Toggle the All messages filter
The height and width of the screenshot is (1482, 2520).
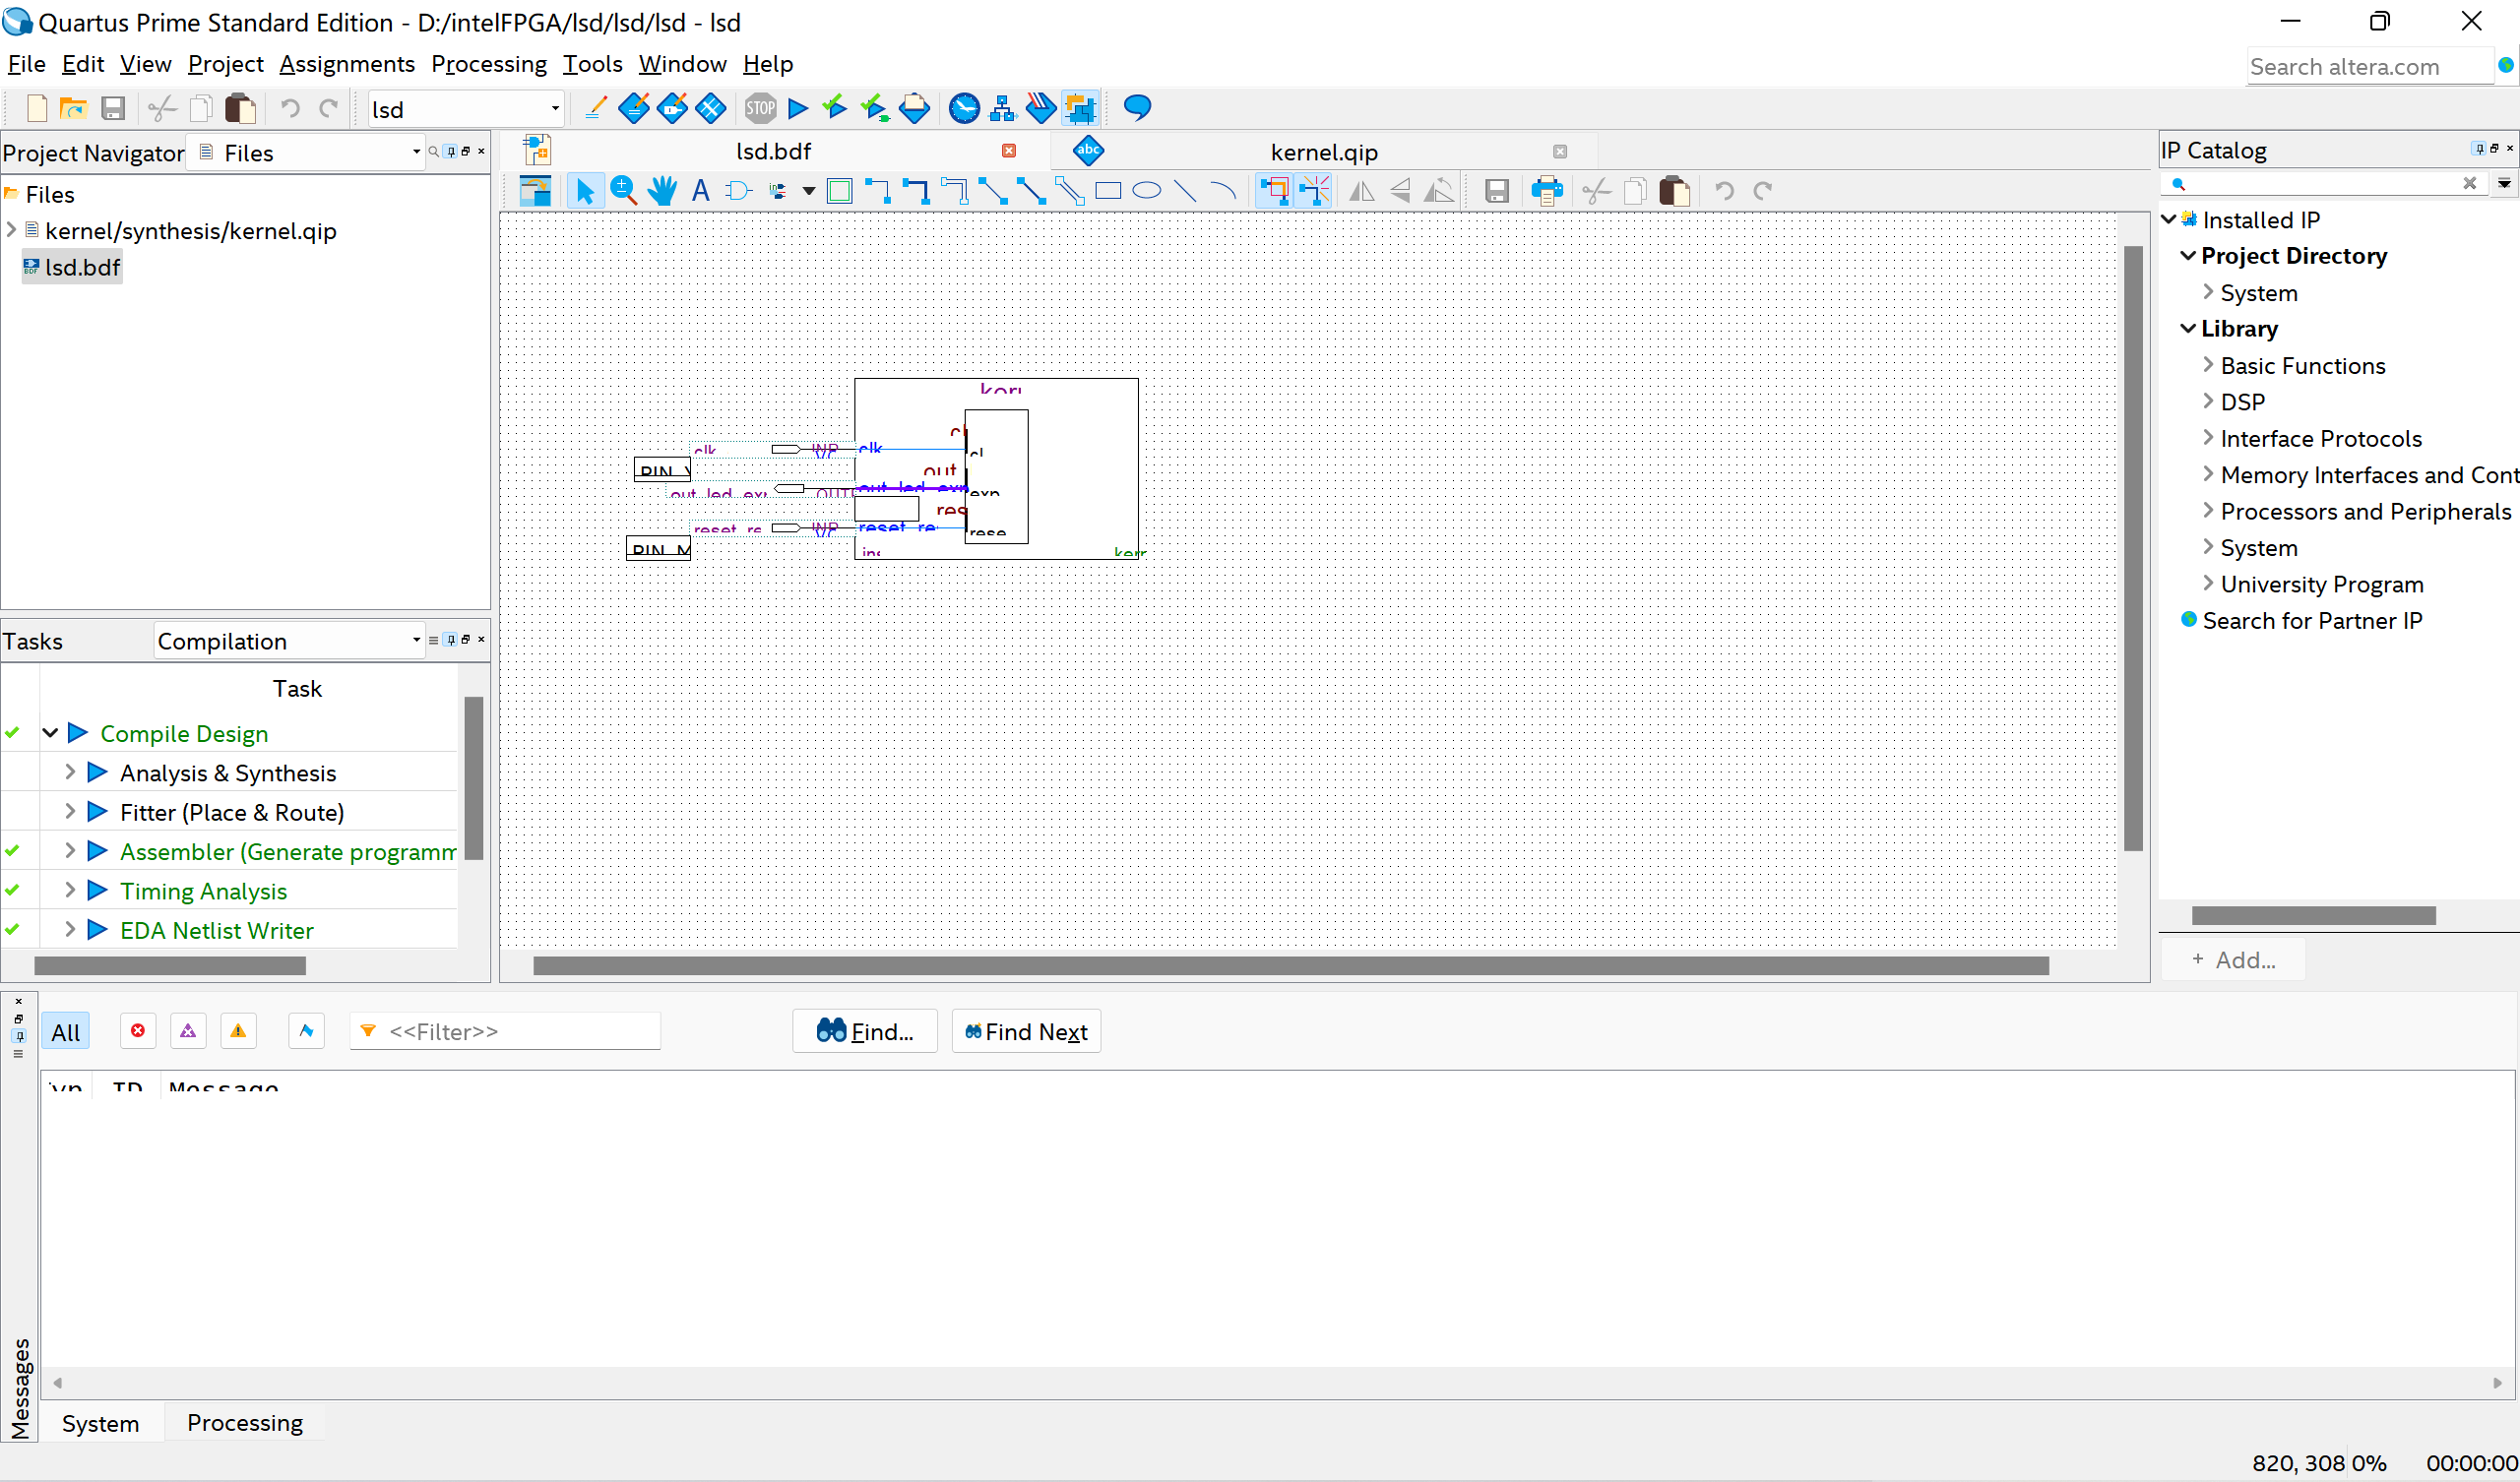tap(65, 1032)
